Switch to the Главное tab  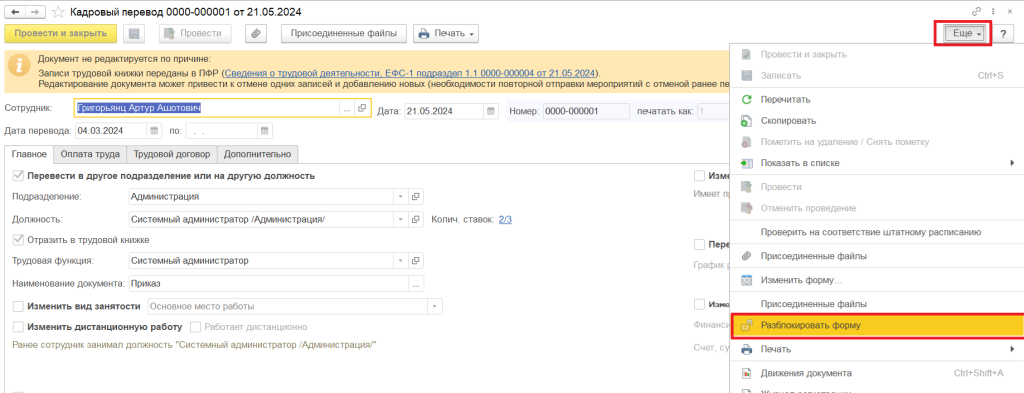pos(29,155)
